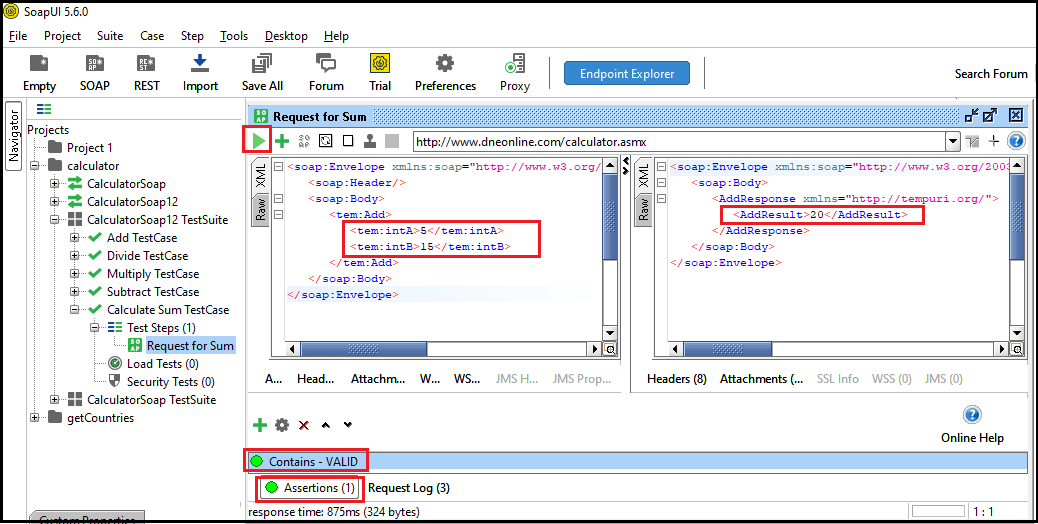Expand CalculatorSoap12 interface node
This screenshot has width=1038, height=524.
54,201
